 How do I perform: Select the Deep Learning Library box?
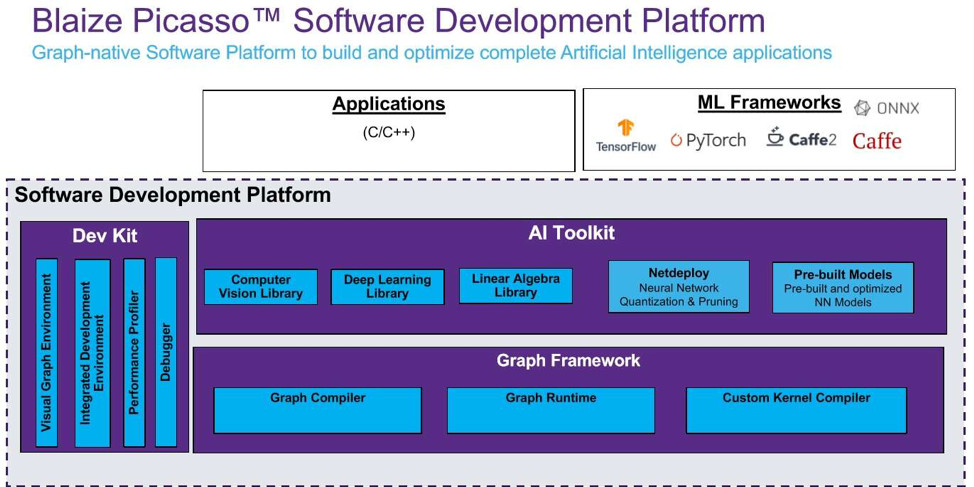(x=387, y=286)
